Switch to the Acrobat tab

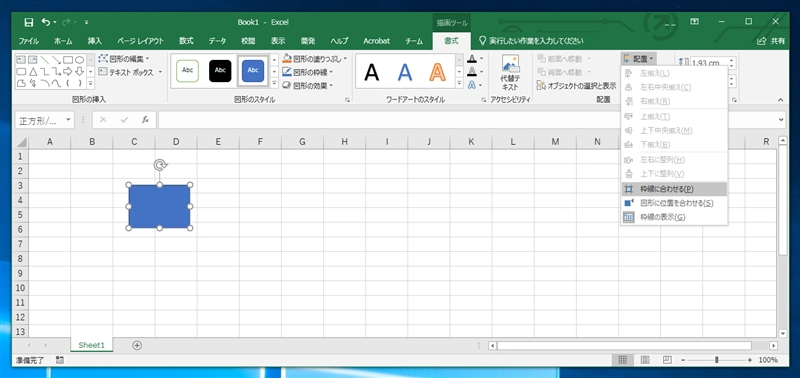[x=377, y=41]
